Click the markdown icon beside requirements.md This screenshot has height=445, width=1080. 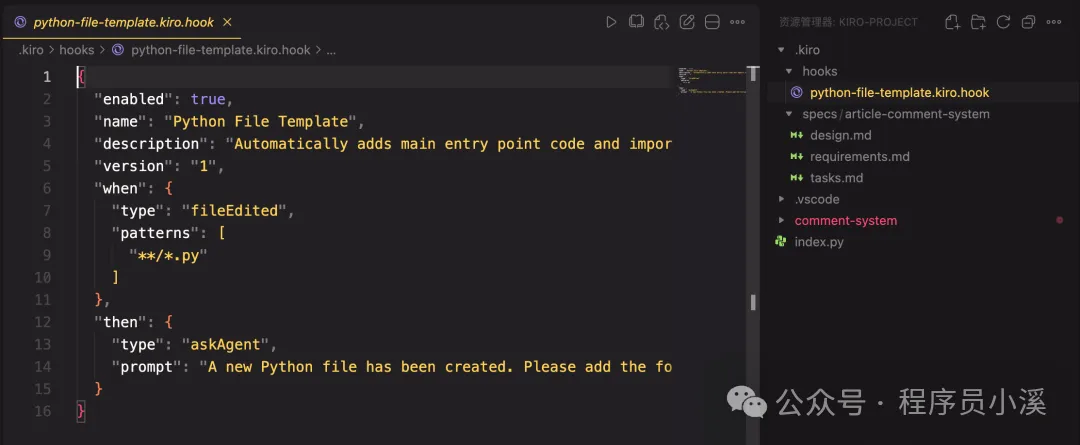(797, 156)
